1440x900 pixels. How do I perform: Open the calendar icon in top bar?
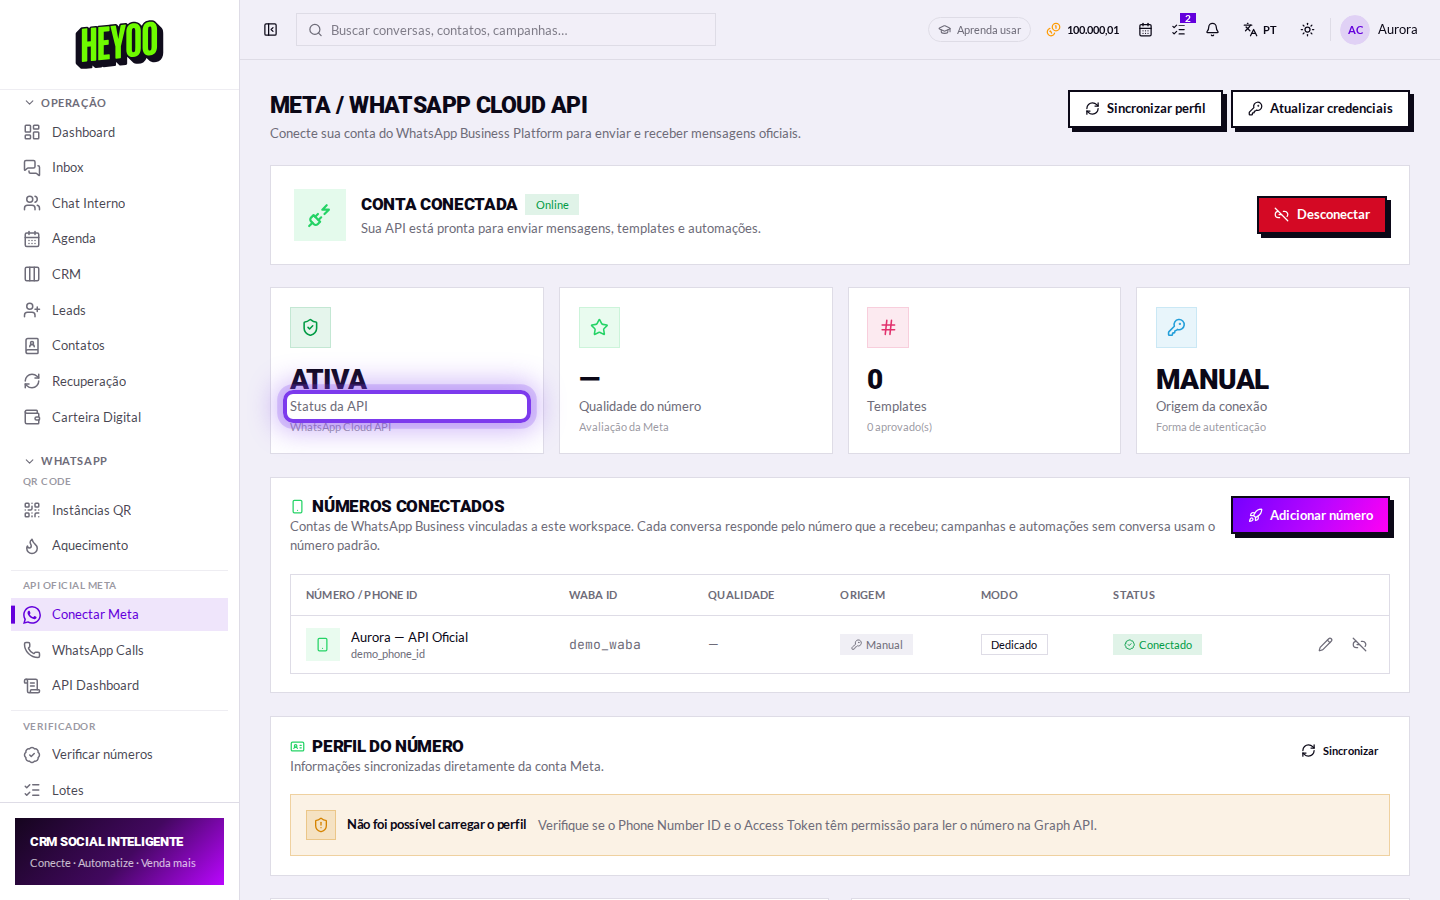[x=1145, y=30]
